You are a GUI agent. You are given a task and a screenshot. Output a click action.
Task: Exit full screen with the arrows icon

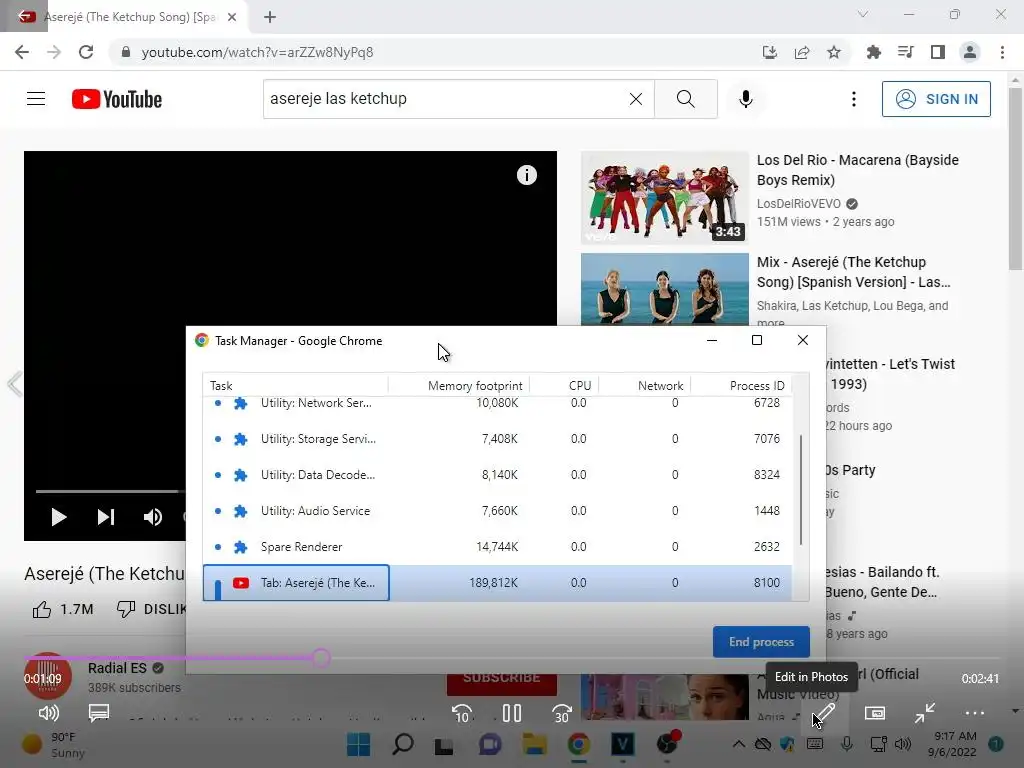click(x=925, y=713)
